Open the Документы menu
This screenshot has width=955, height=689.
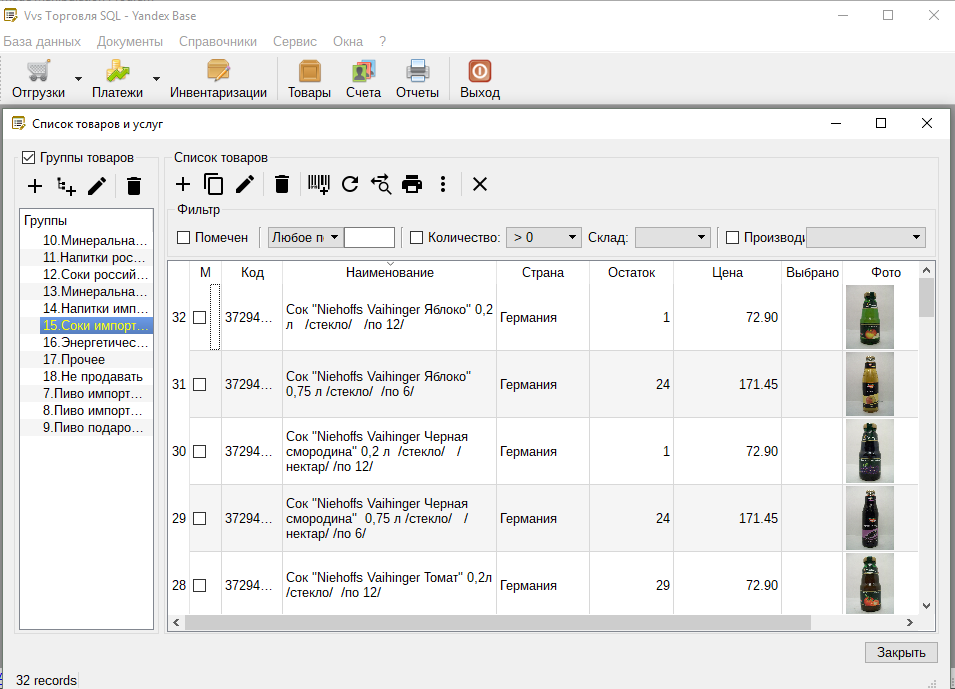(130, 41)
